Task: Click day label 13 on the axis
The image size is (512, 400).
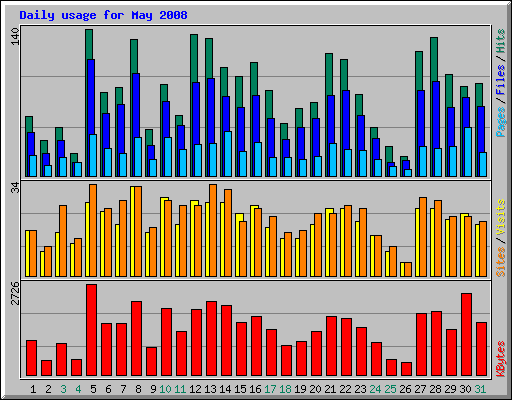Action: point(210,389)
